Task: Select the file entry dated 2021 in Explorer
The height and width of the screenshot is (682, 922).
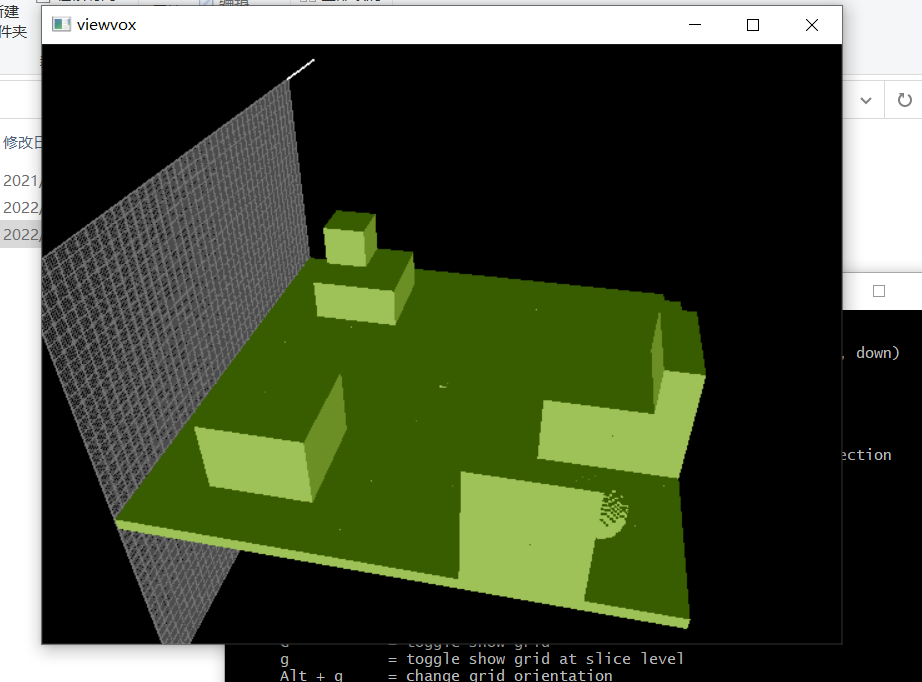Action: click(x=20, y=181)
